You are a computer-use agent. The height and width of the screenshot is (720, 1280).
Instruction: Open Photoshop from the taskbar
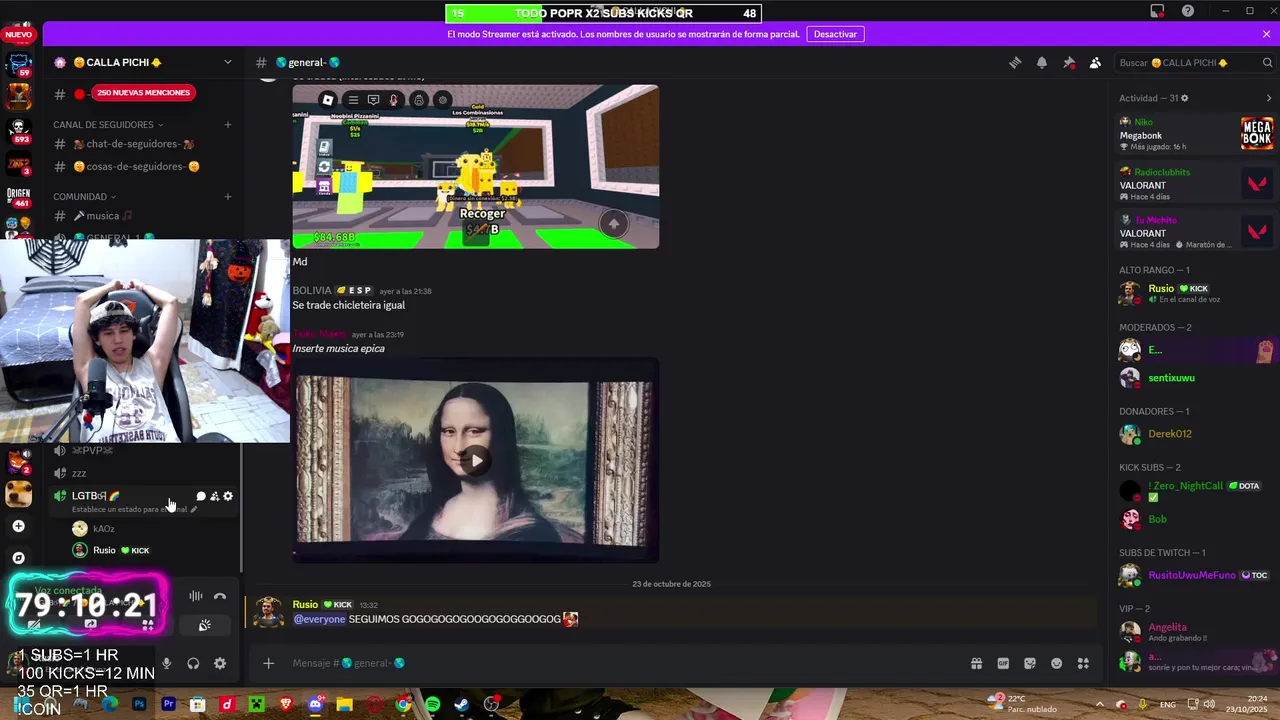(139, 705)
